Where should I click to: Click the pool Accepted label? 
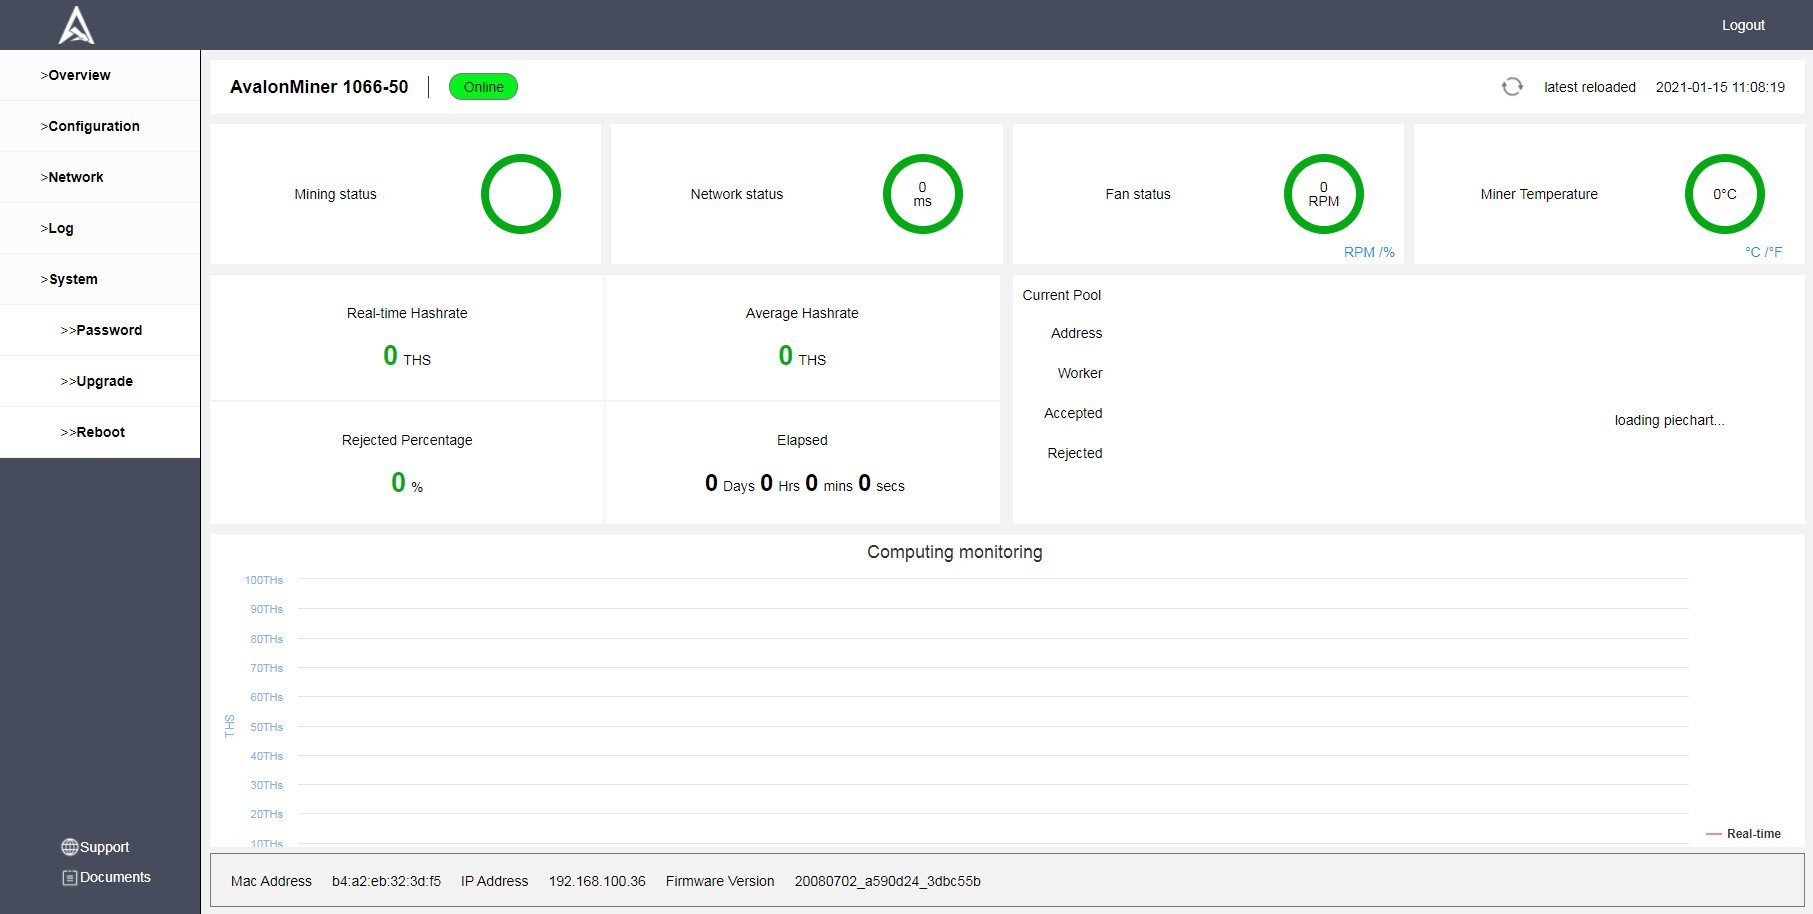point(1073,413)
